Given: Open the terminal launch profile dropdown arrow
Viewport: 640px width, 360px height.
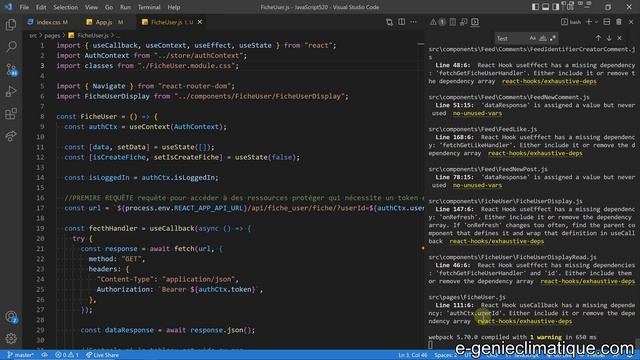Looking at the screenshot, I should [596, 22].
